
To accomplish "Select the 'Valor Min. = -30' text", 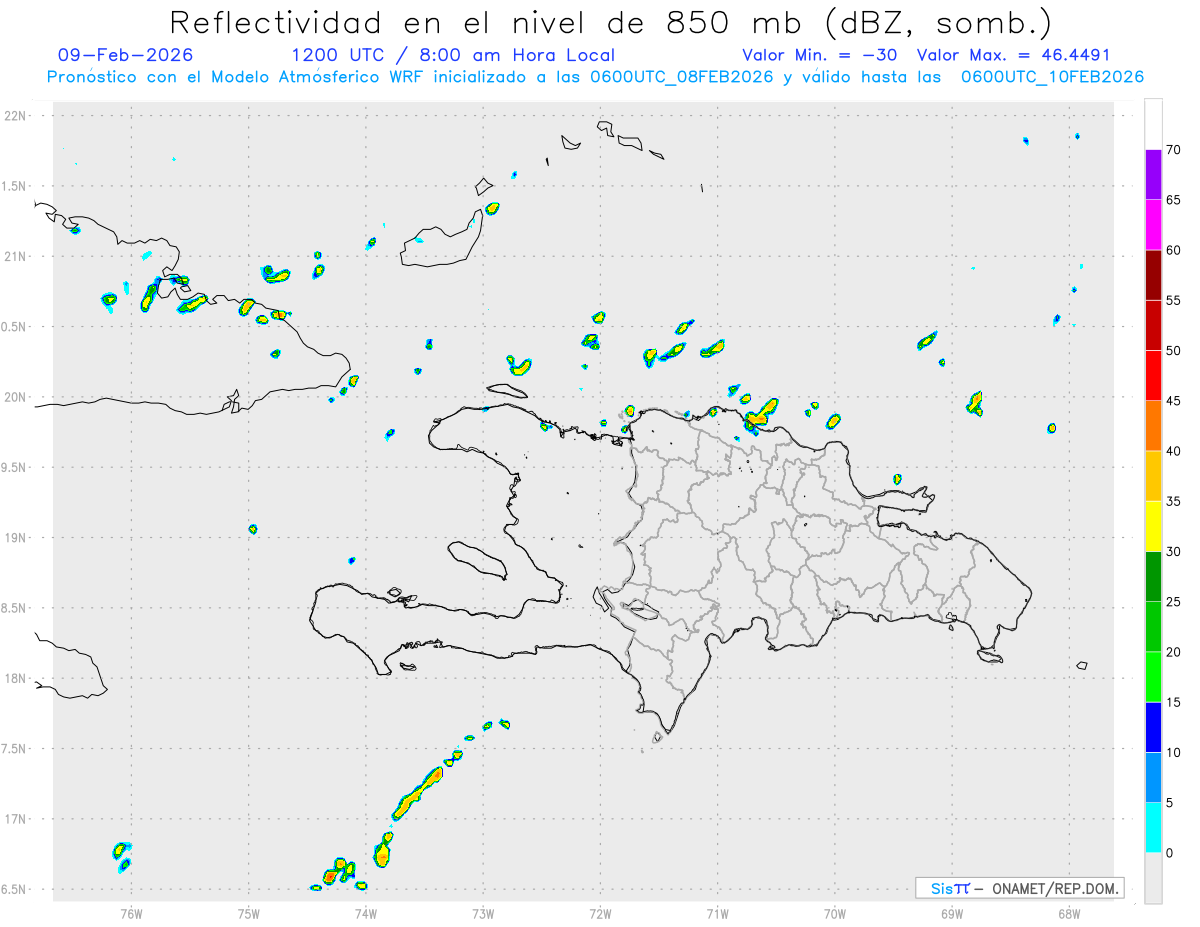I will 822,55.
